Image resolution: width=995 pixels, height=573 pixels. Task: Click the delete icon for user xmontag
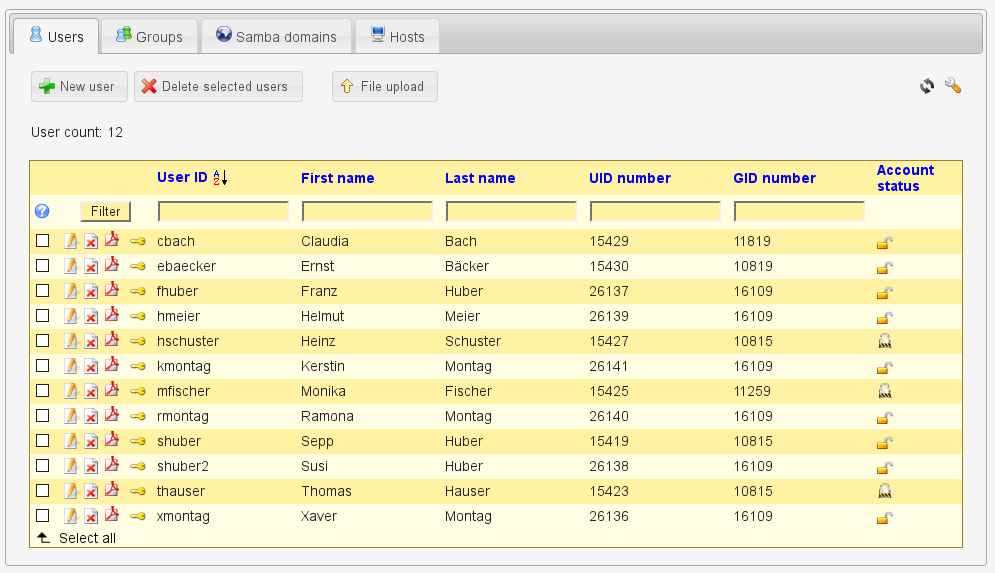tap(91, 516)
